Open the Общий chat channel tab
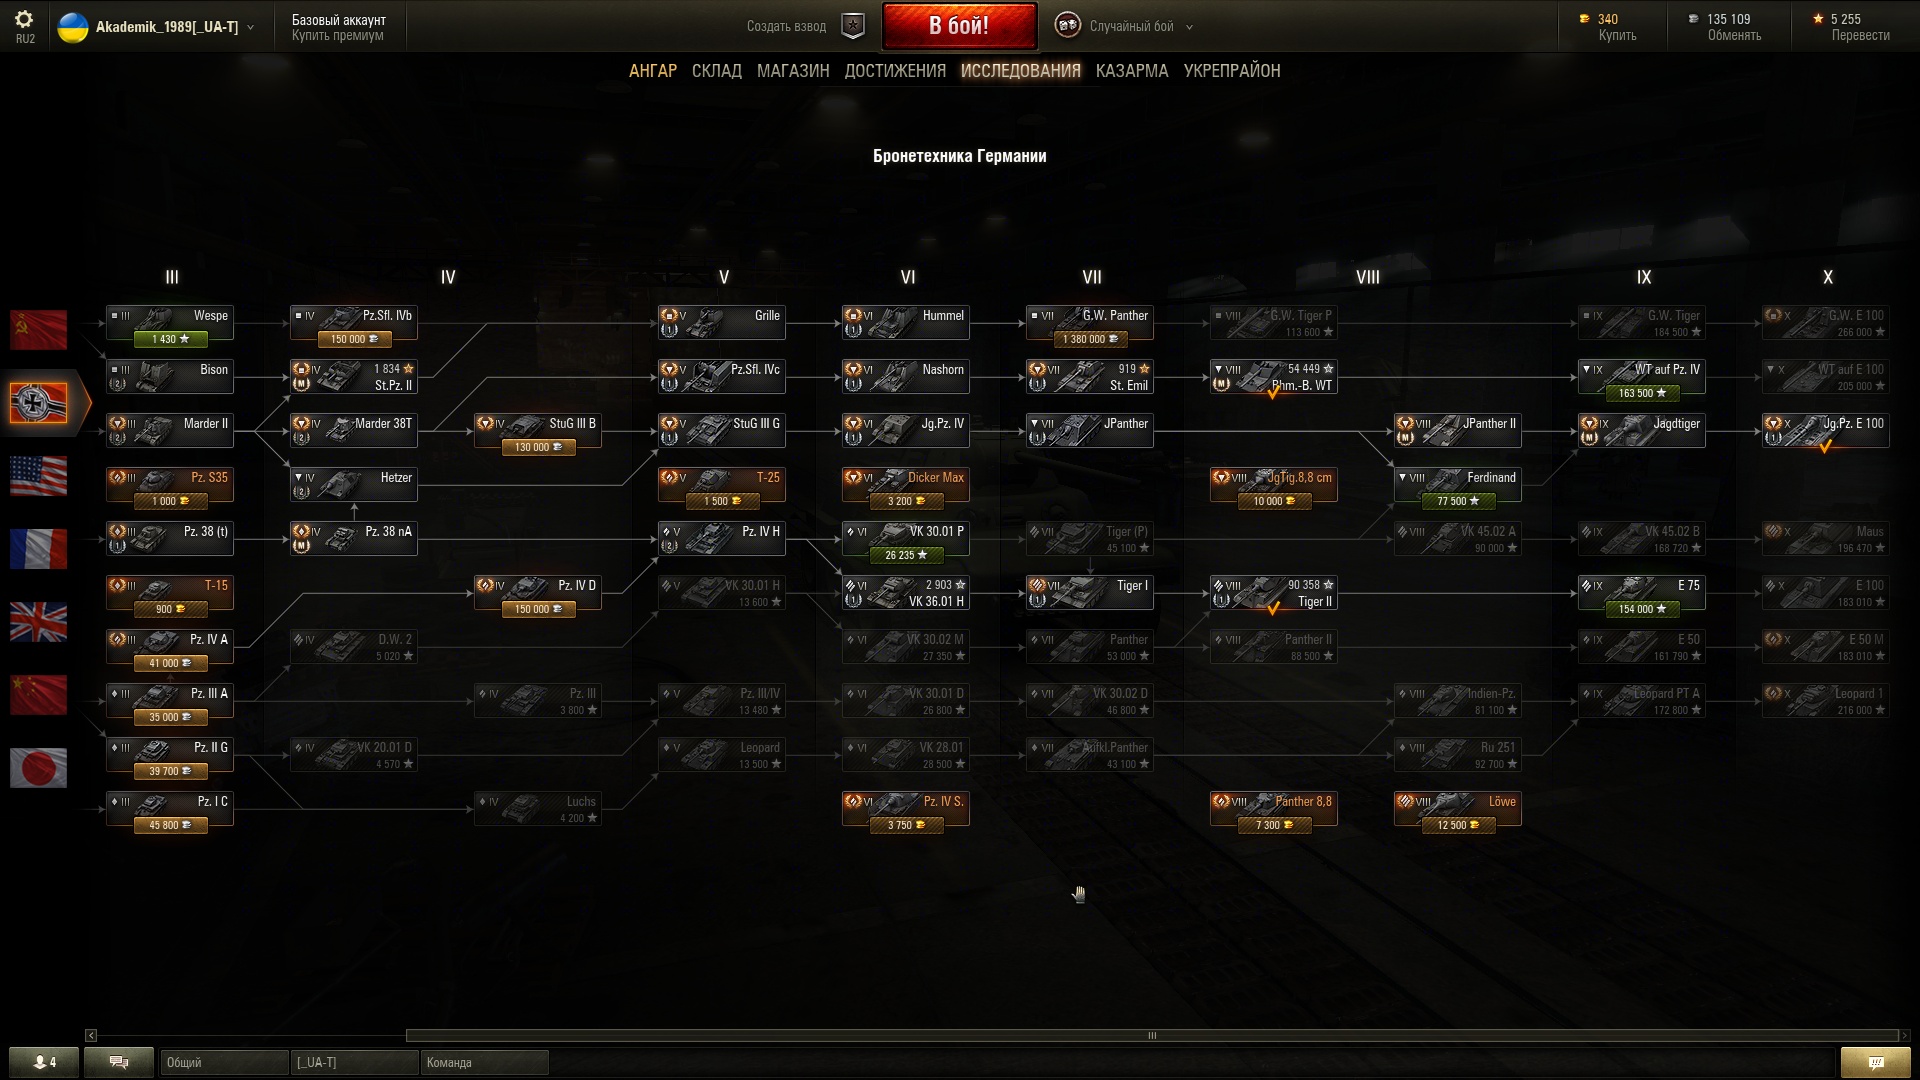1920x1080 pixels. (x=224, y=1062)
